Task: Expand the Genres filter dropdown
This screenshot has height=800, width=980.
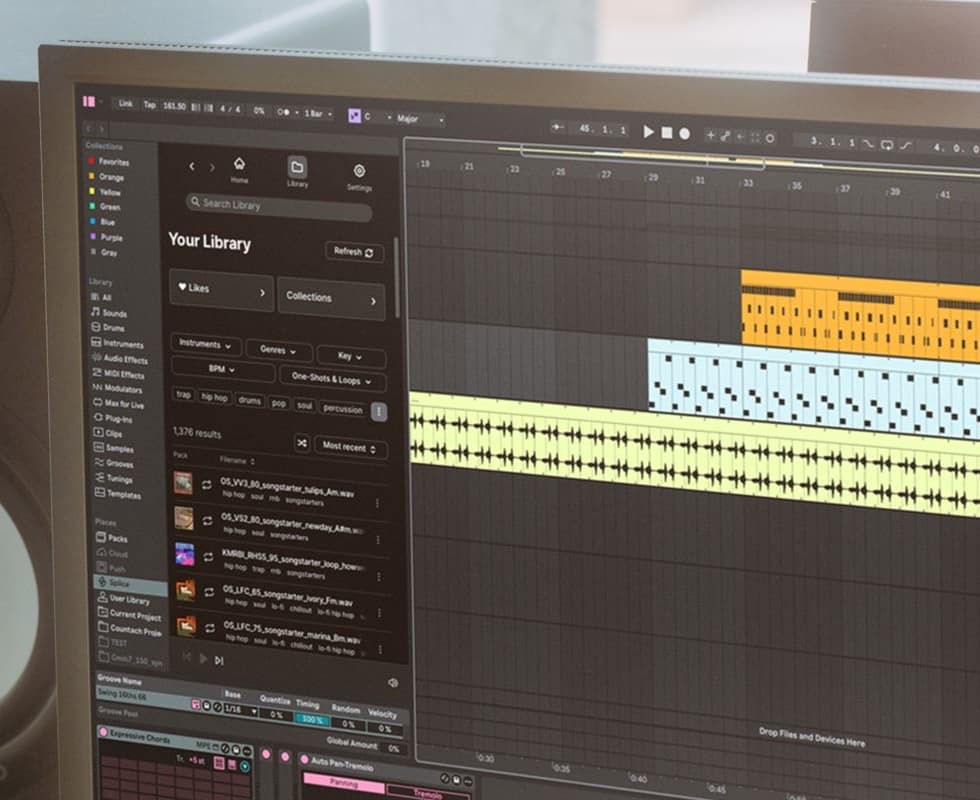Action: coord(278,350)
